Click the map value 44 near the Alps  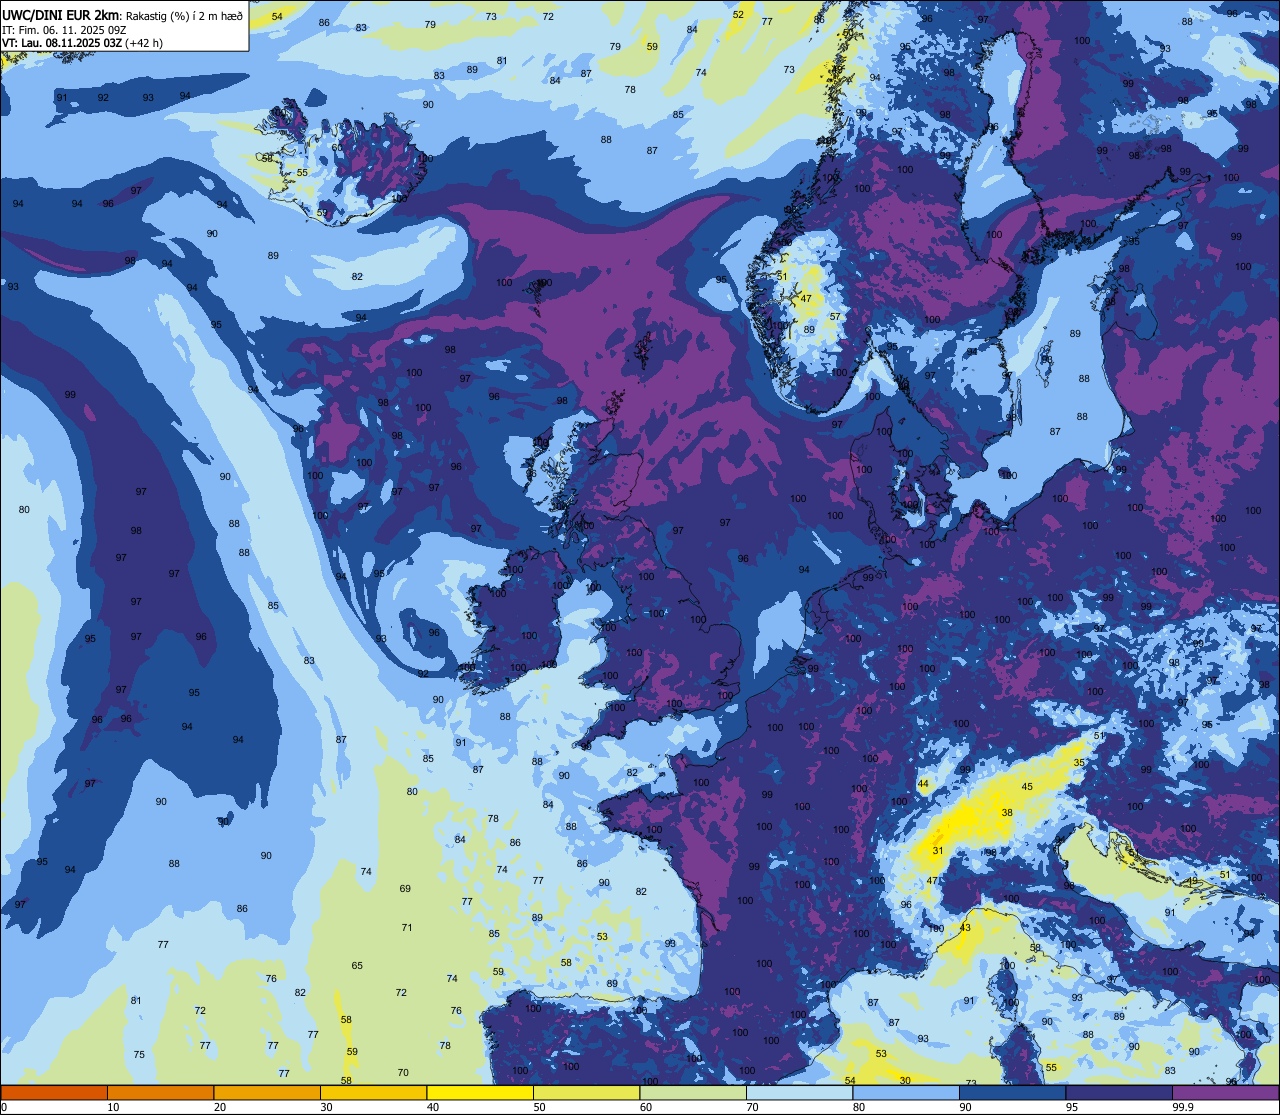coord(923,784)
